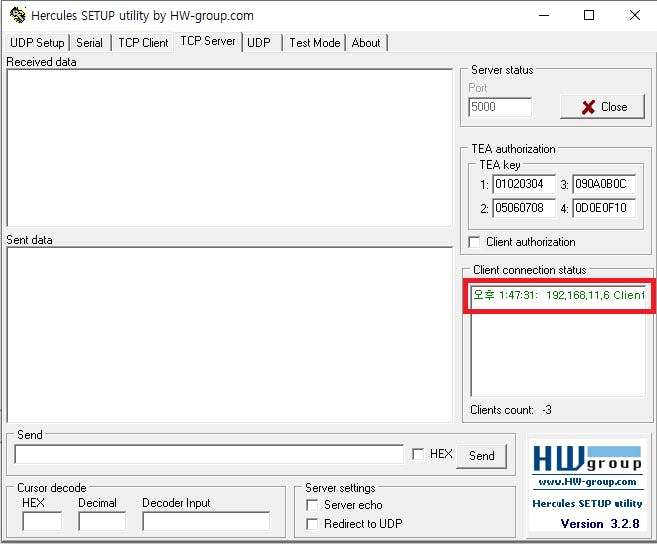The image size is (657, 544).
Task: Click the Send text input field
Action: tap(209, 455)
